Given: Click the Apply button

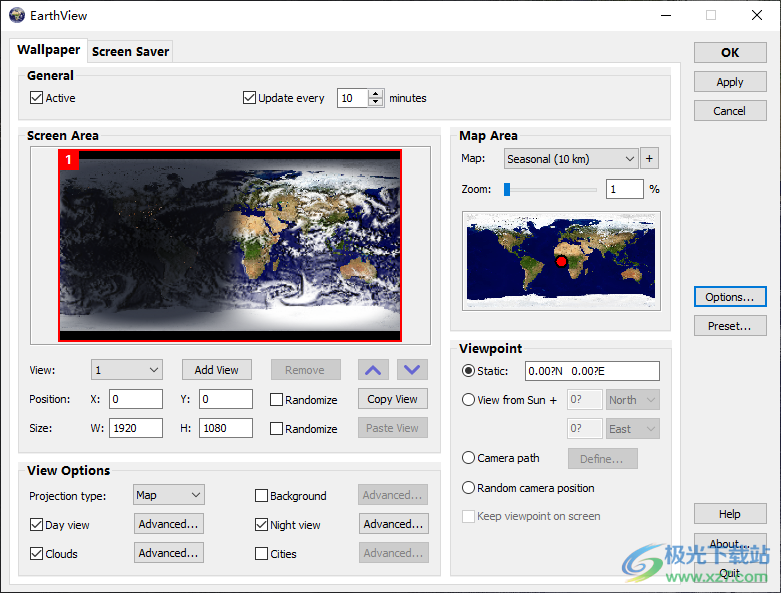Looking at the screenshot, I should tap(730, 82).
